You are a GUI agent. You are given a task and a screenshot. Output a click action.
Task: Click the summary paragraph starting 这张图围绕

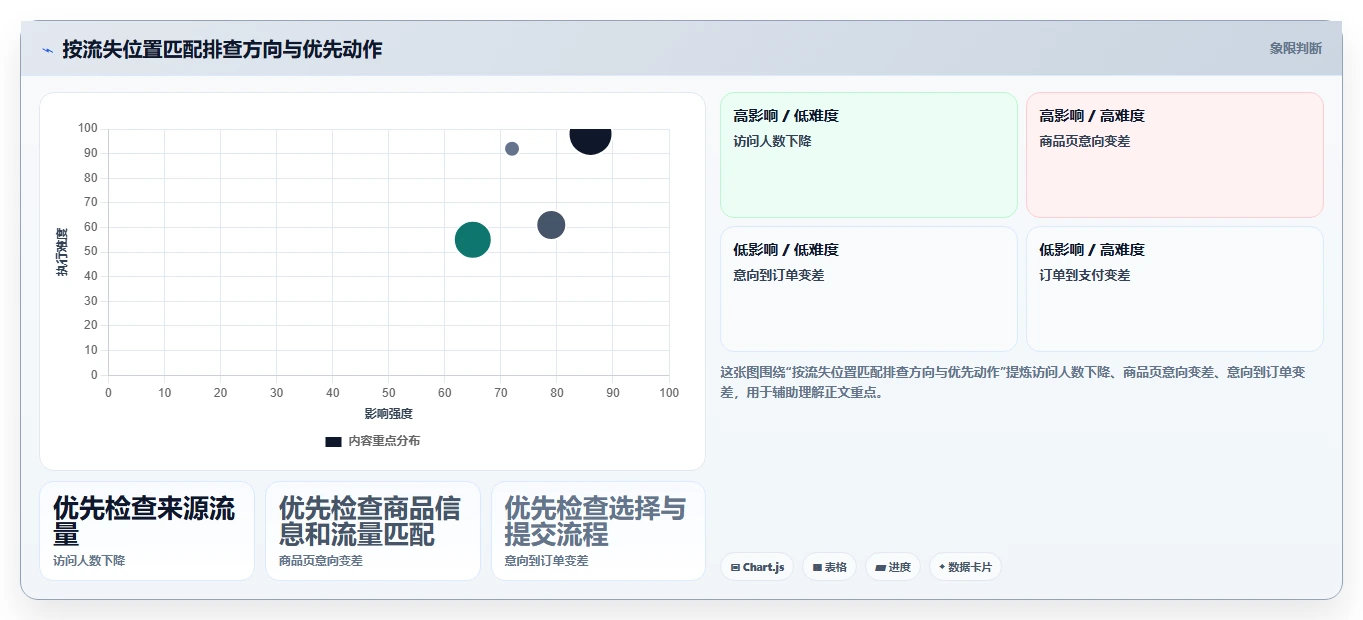pyautogui.click(x=1013, y=382)
